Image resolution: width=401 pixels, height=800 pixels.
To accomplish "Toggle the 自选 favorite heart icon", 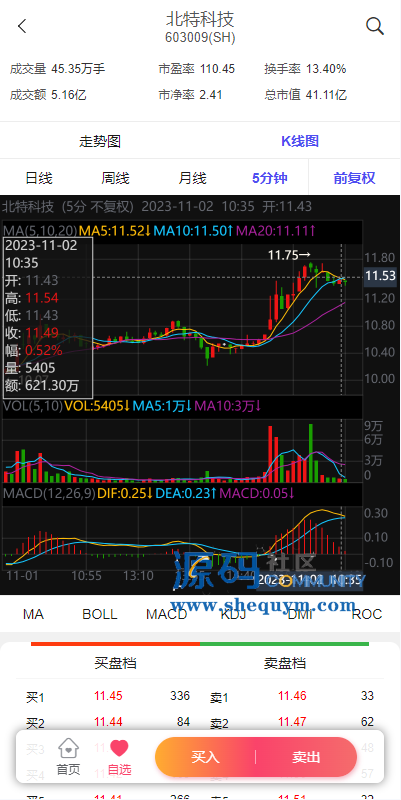I will tap(119, 748).
